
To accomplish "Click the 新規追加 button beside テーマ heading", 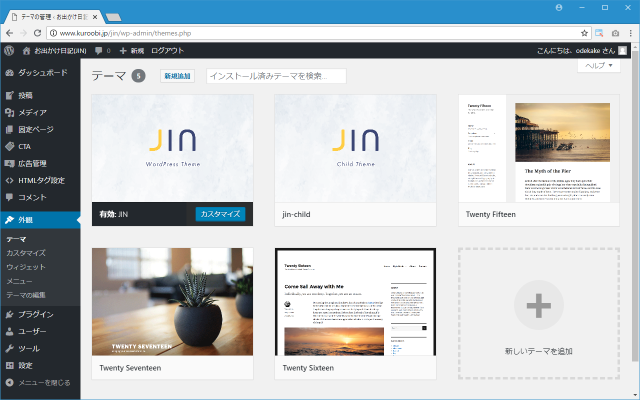I will [177, 76].
